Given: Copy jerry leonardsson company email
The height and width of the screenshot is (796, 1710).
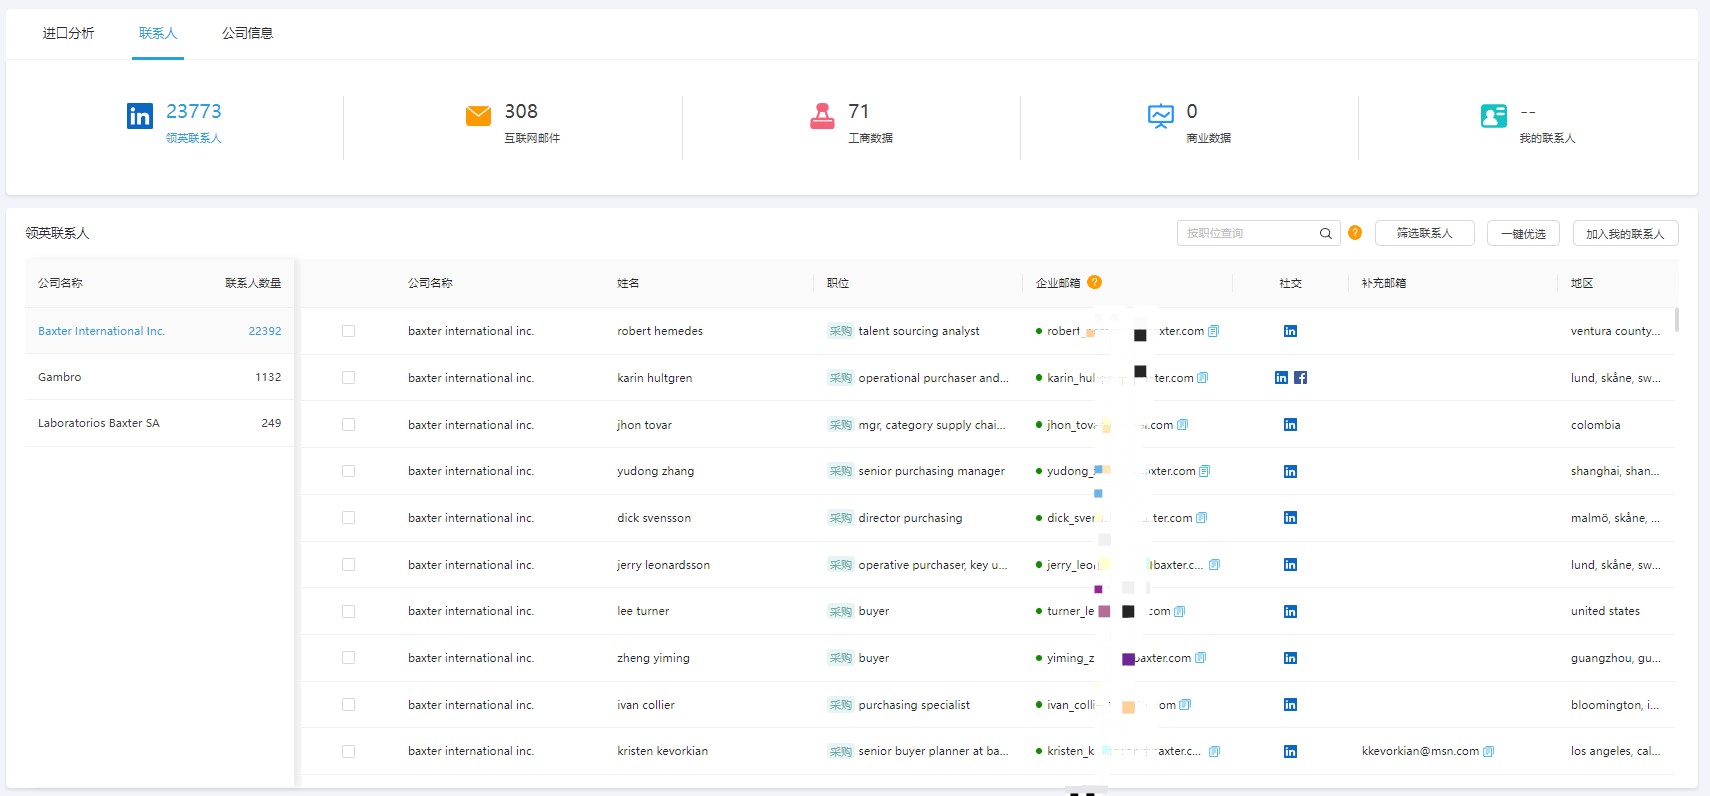Looking at the screenshot, I should [1214, 565].
